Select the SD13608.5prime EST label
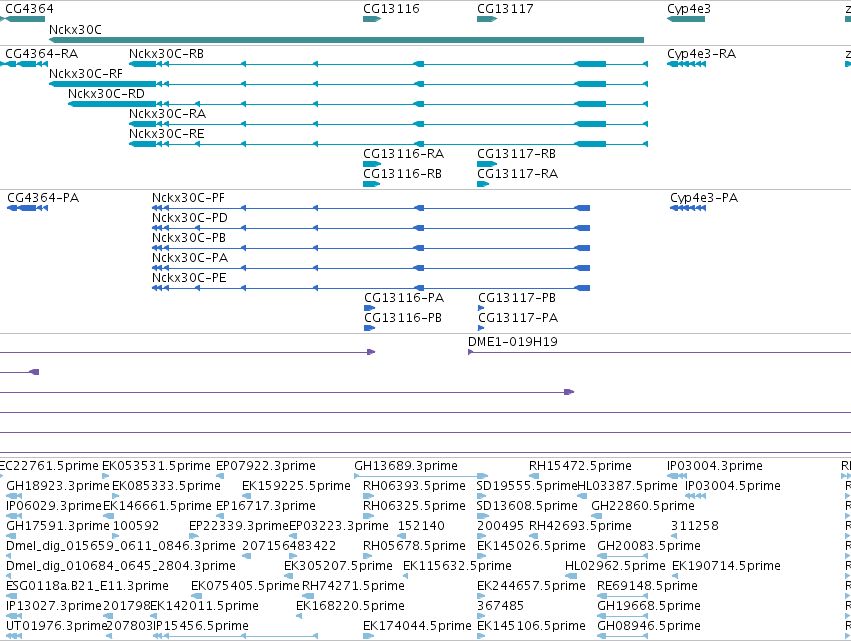Image resolution: width=851 pixels, height=641 pixels. click(528, 506)
